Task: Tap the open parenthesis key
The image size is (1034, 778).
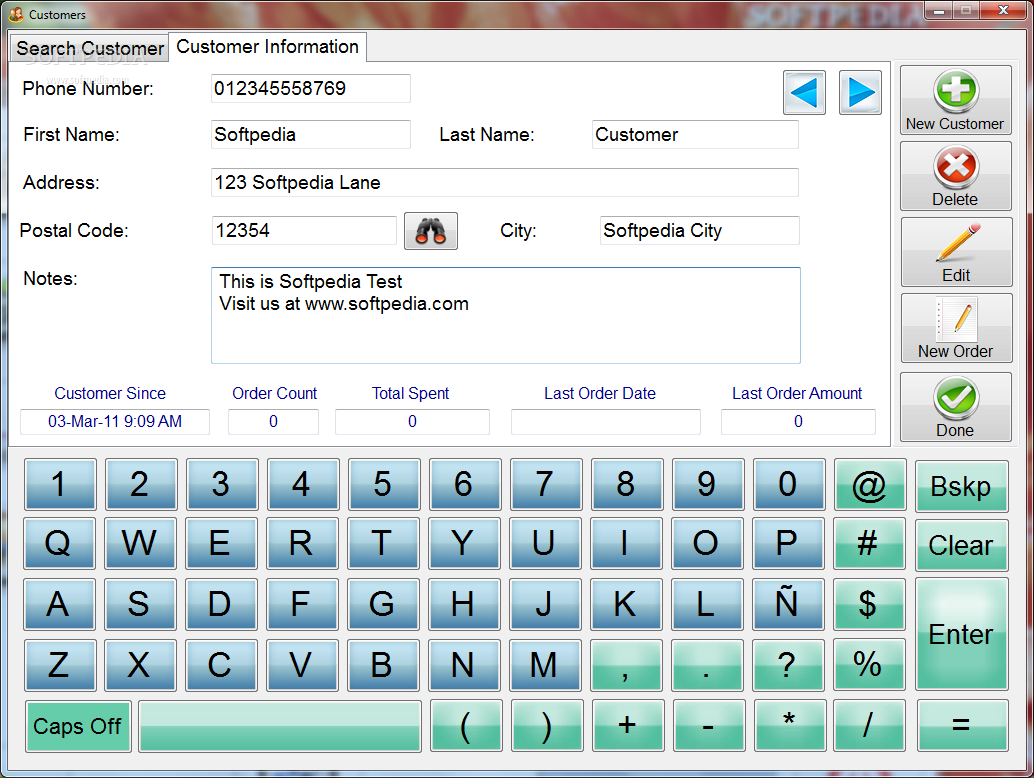Action: click(466, 726)
